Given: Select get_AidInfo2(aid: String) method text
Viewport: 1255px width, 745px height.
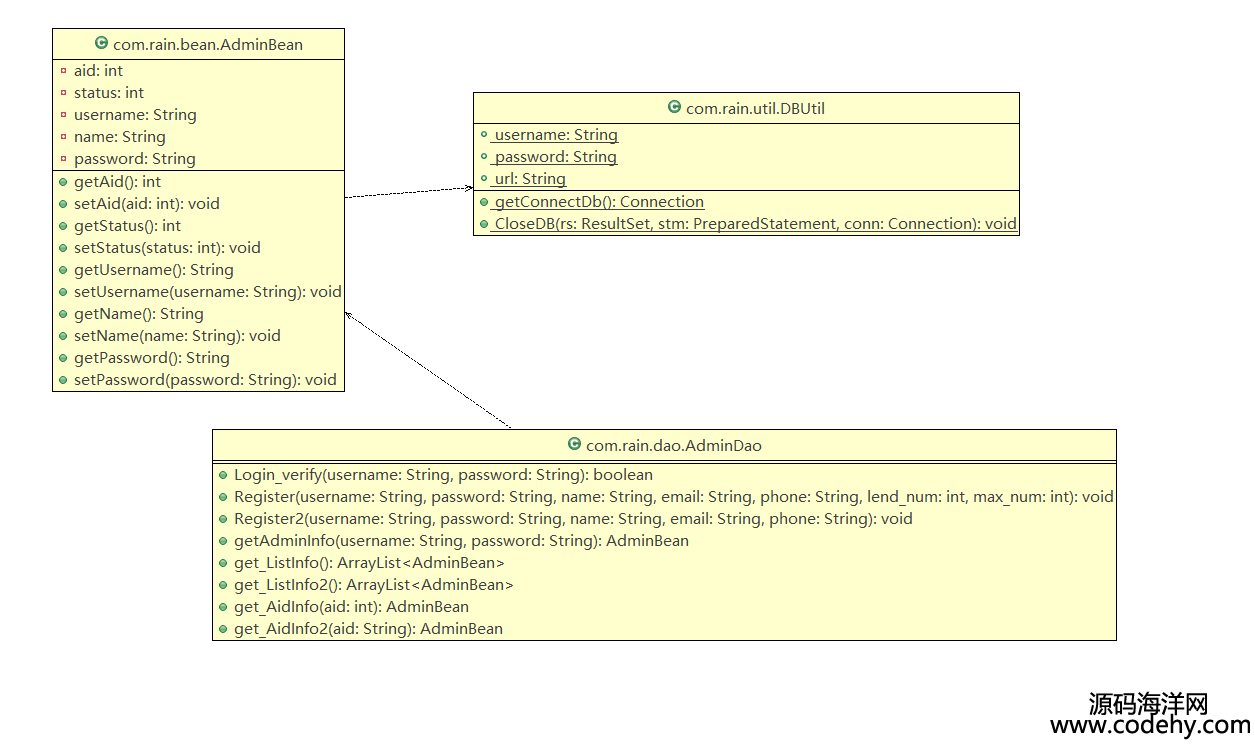Looking at the screenshot, I should pos(368,629).
